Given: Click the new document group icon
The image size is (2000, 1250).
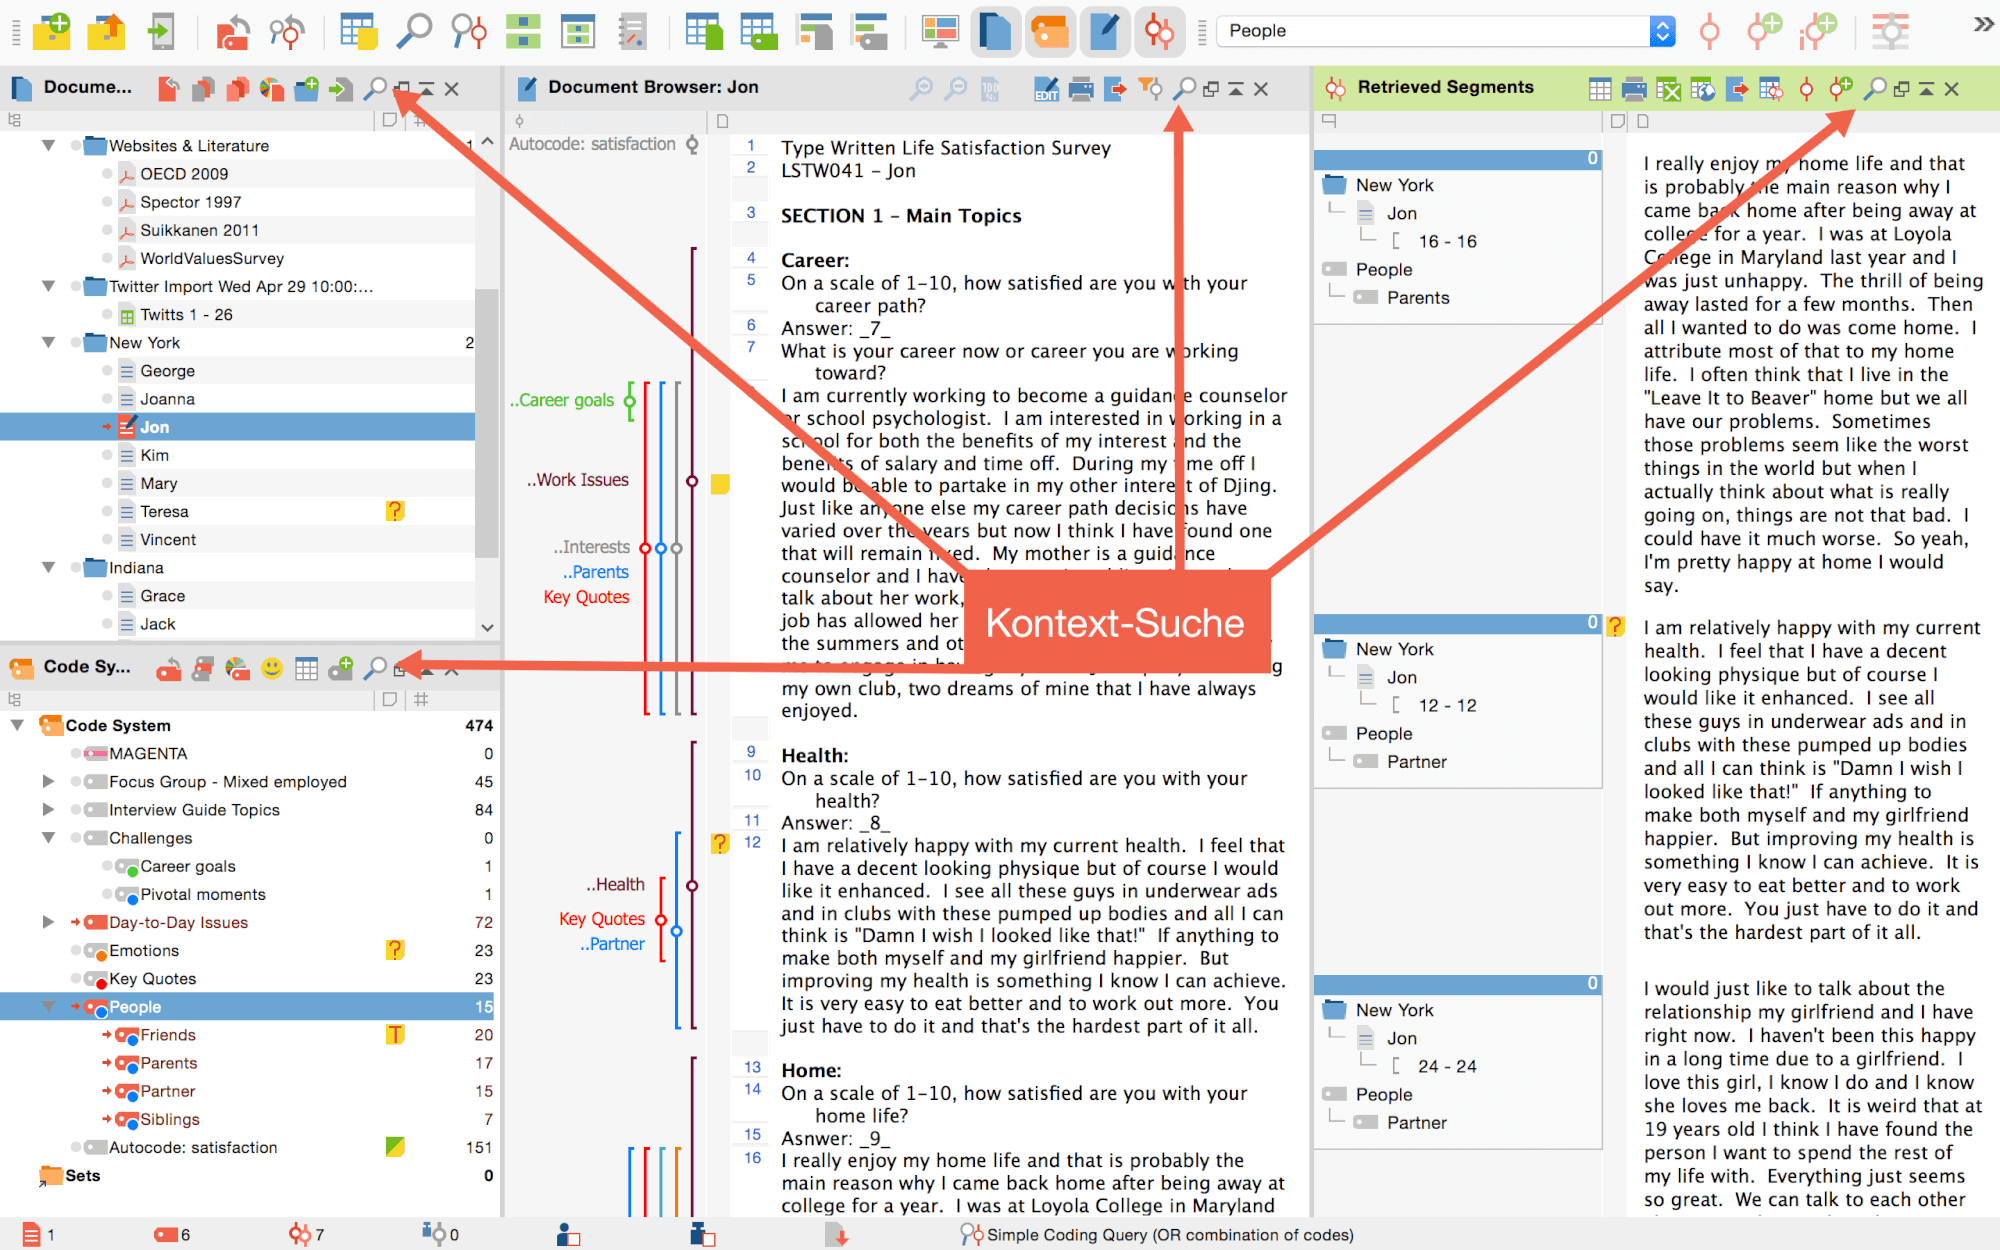Looking at the screenshot, I should [306, 89].
